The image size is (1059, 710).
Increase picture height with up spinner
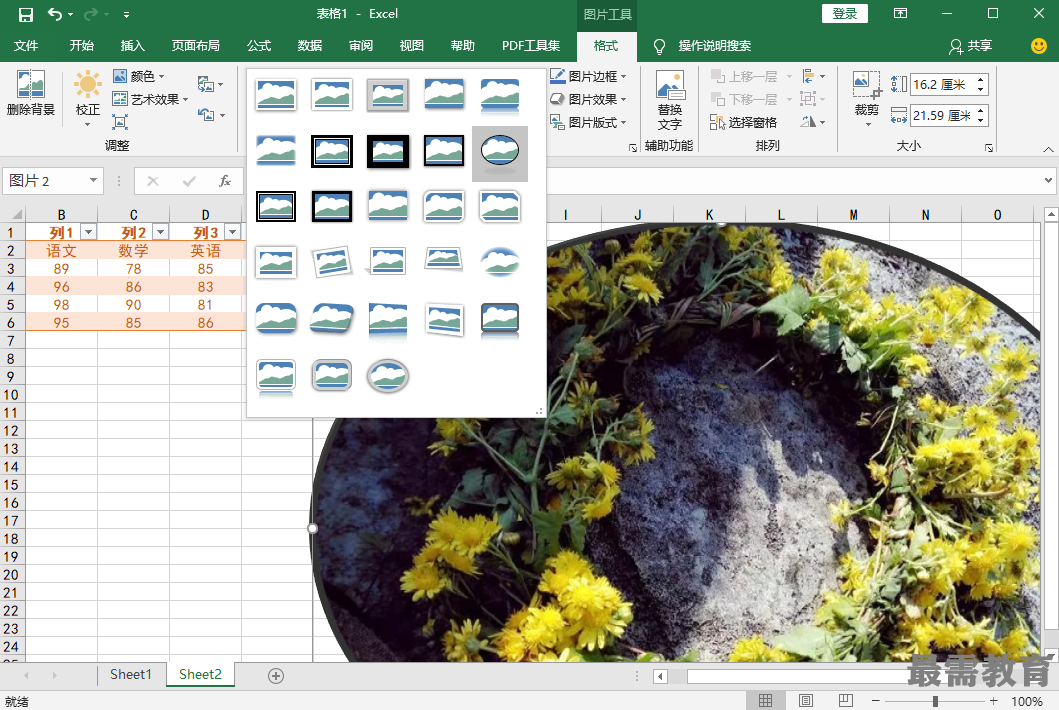[981, 80]
